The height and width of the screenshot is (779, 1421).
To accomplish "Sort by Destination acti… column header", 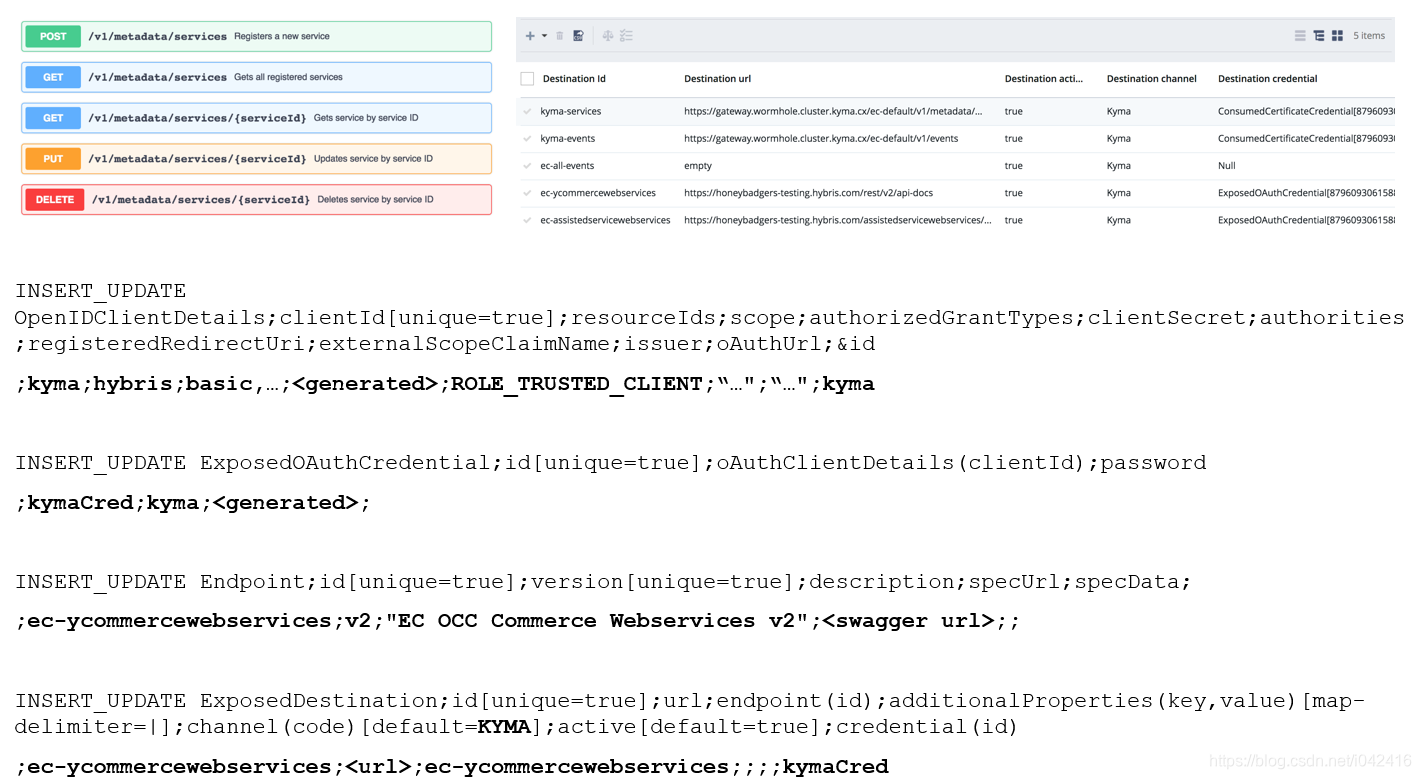I will click(x=1044, y=79).
